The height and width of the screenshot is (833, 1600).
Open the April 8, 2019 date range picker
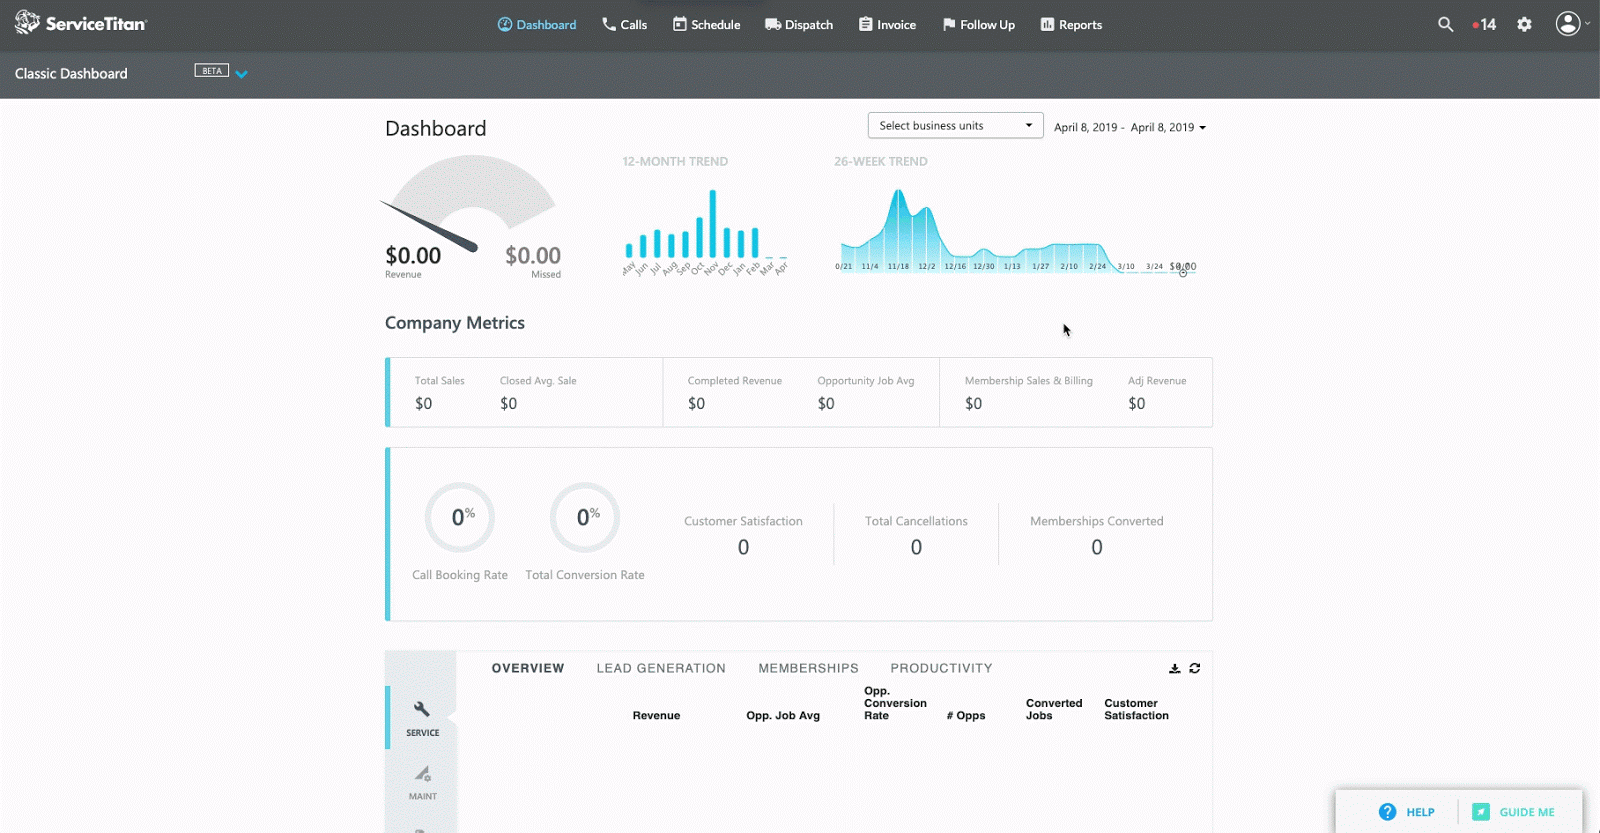(1130, 128)
